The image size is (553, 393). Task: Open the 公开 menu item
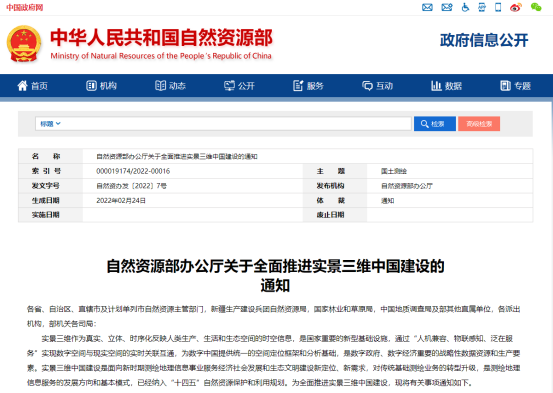click(239, 86)
